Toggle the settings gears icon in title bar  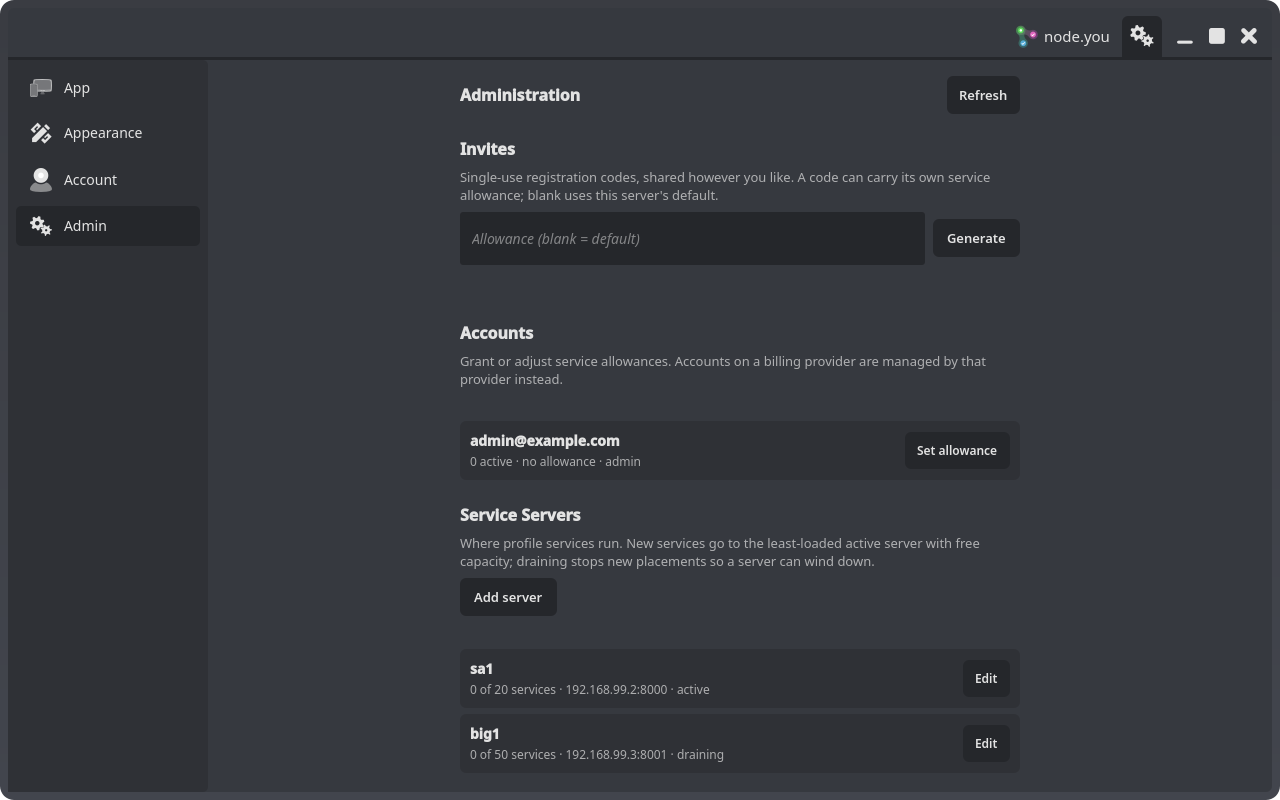point(1142,37)
